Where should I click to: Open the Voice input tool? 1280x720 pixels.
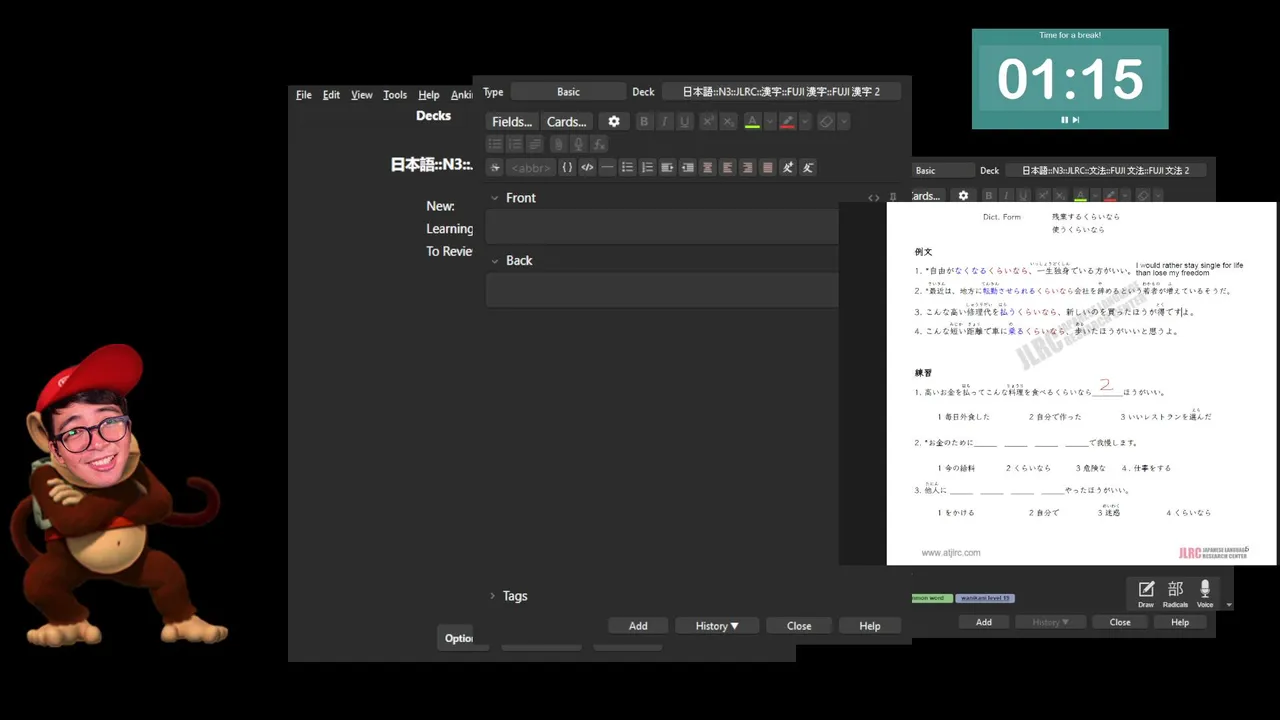tap(1205, 593)
